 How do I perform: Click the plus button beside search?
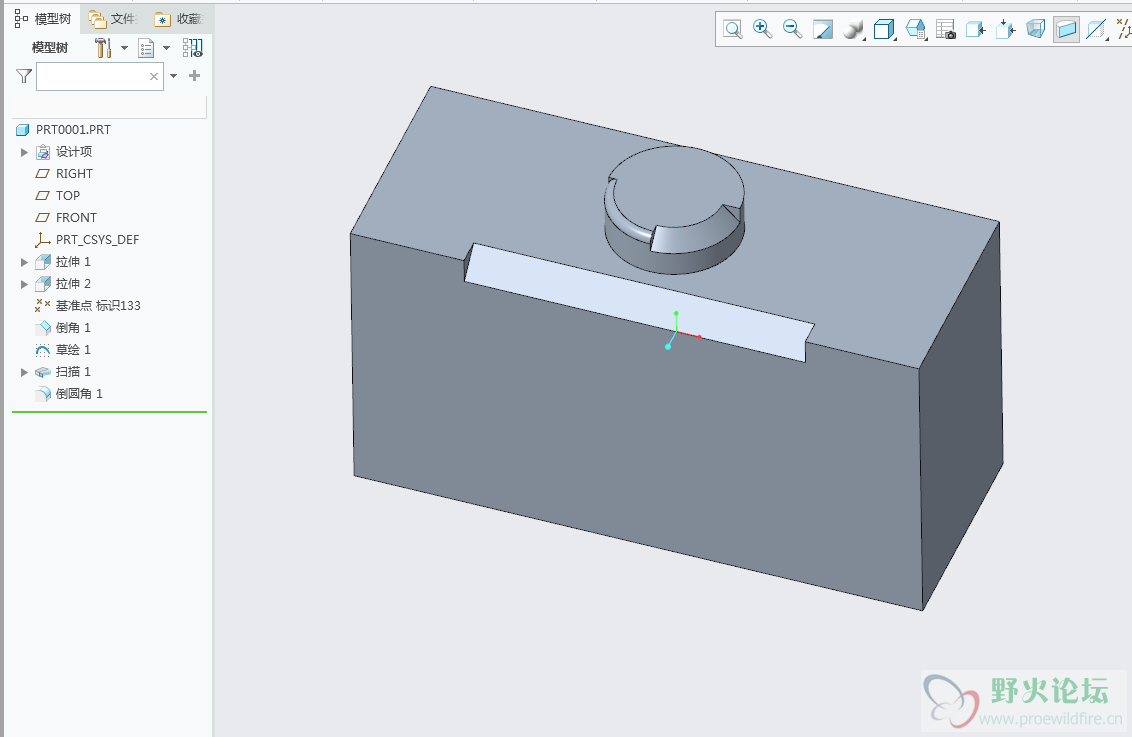[194, 75]
